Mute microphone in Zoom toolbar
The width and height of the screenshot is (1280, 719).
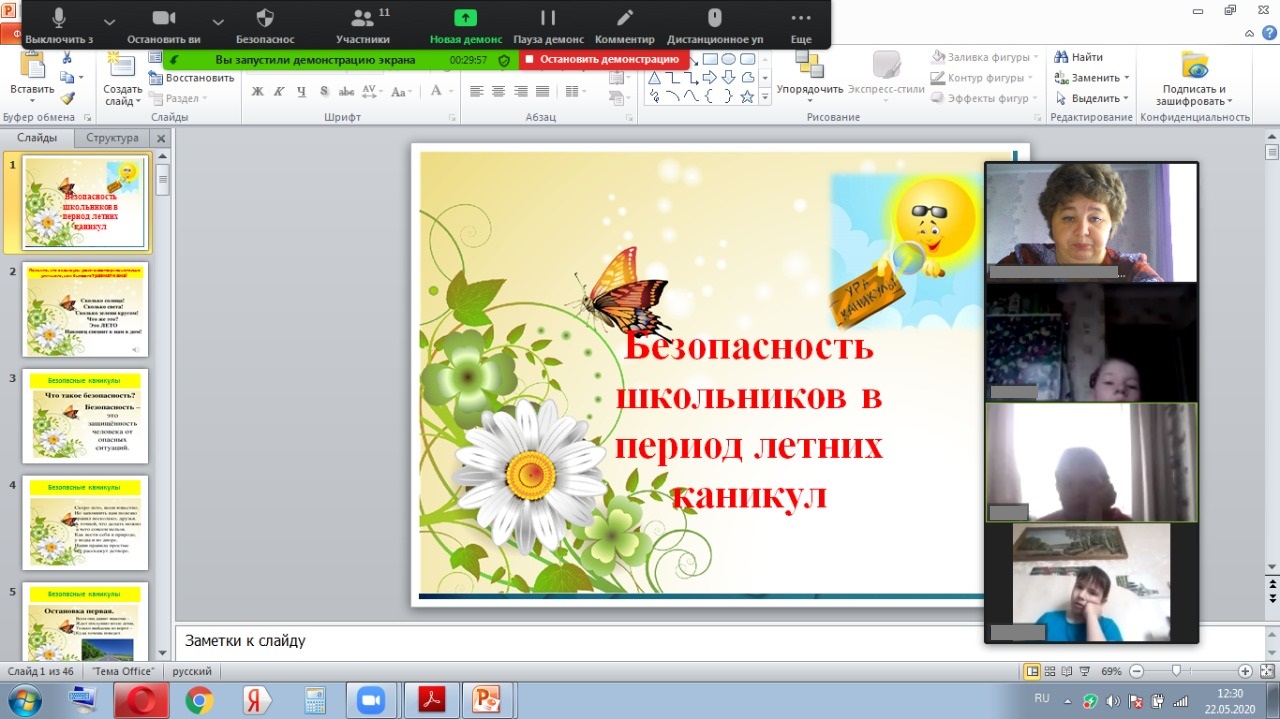[59, 24]
